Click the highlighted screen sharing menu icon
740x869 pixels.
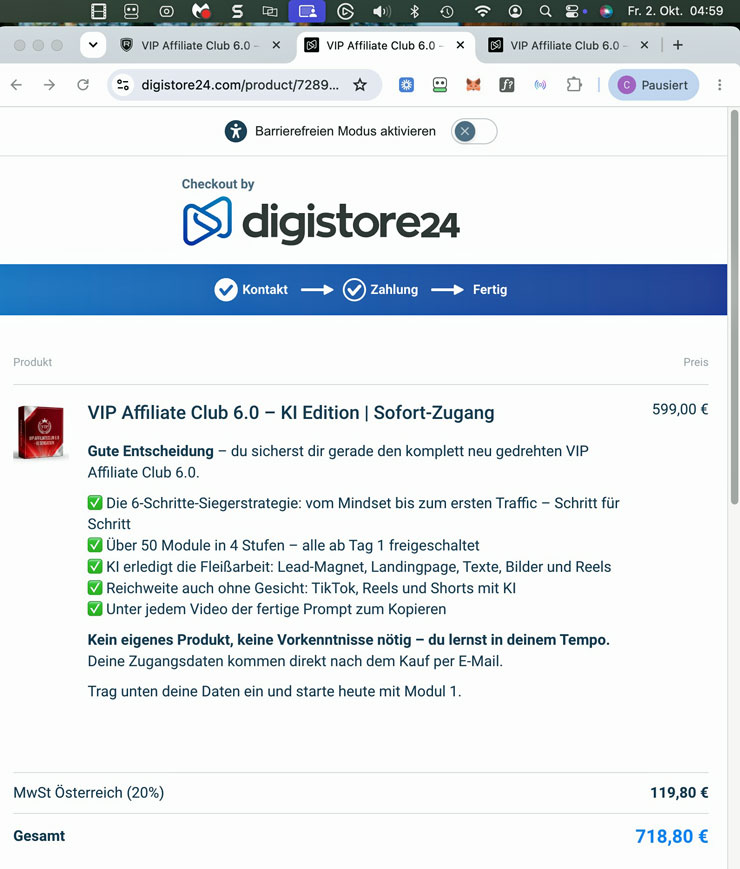tap(308, 11)
